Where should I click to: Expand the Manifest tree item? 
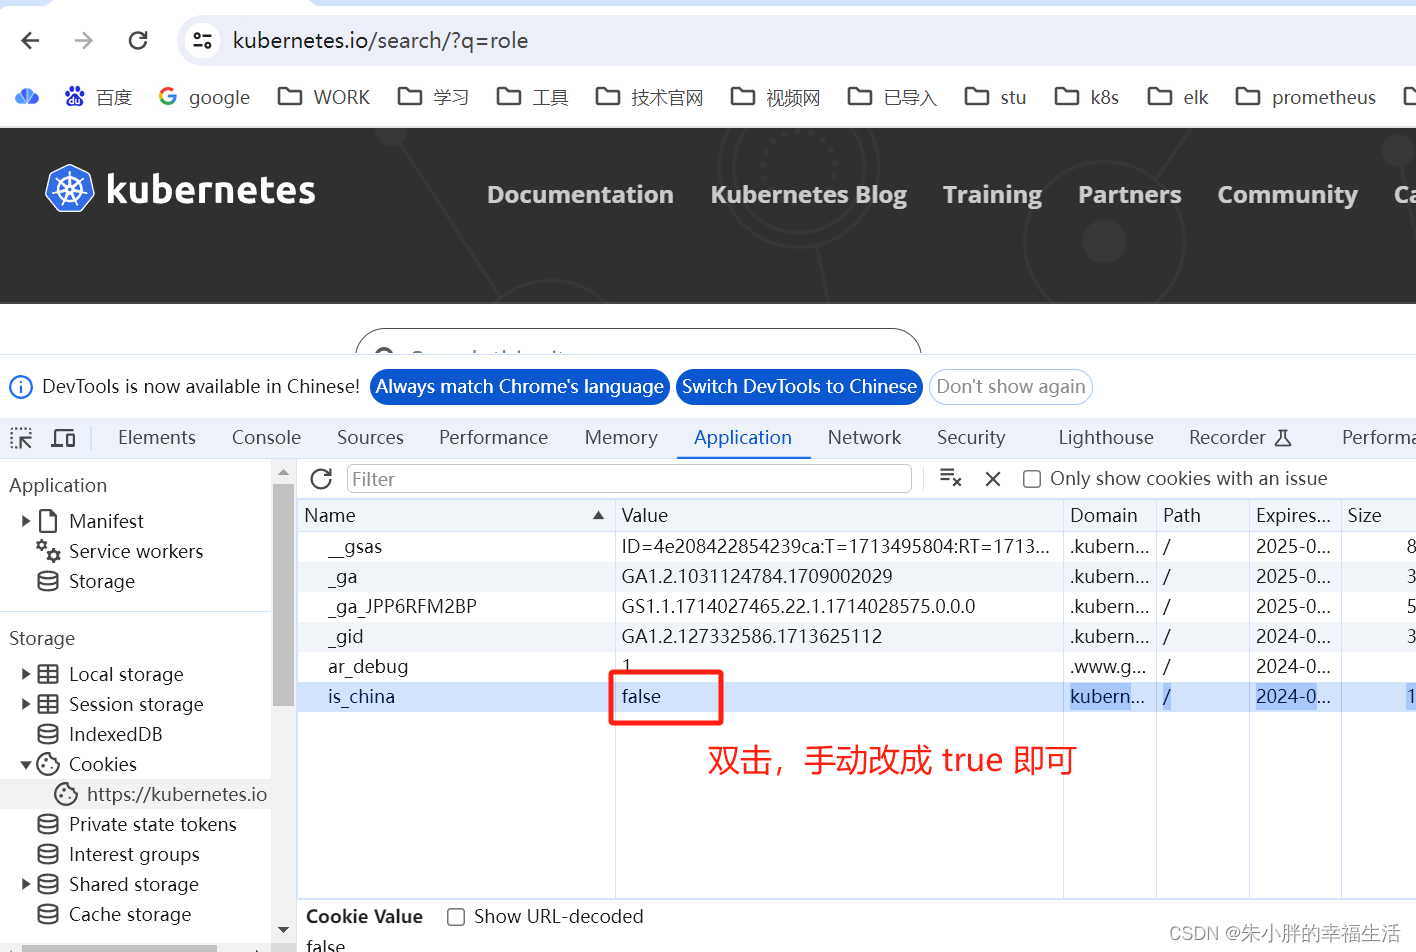(x=26, y=521)
